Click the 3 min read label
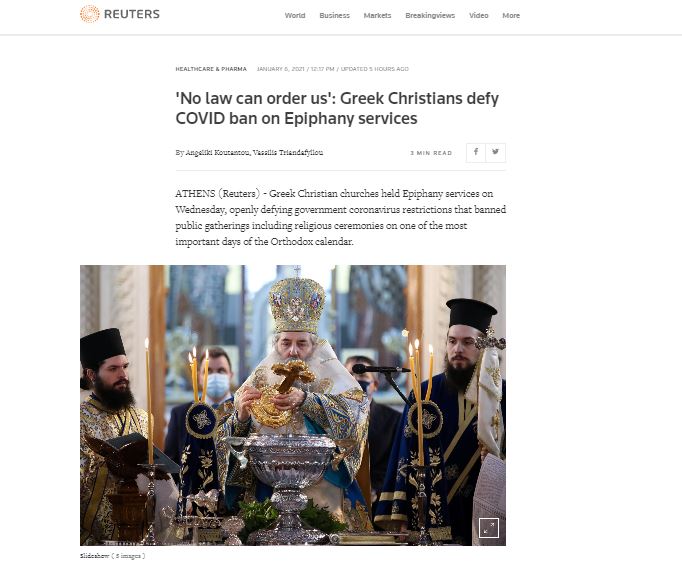682x573 pixels. (431, 153)
